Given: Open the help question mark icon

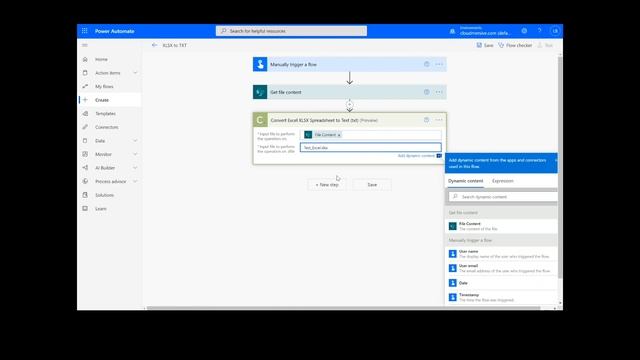Looking at the screenshot, I should [539, 31].
